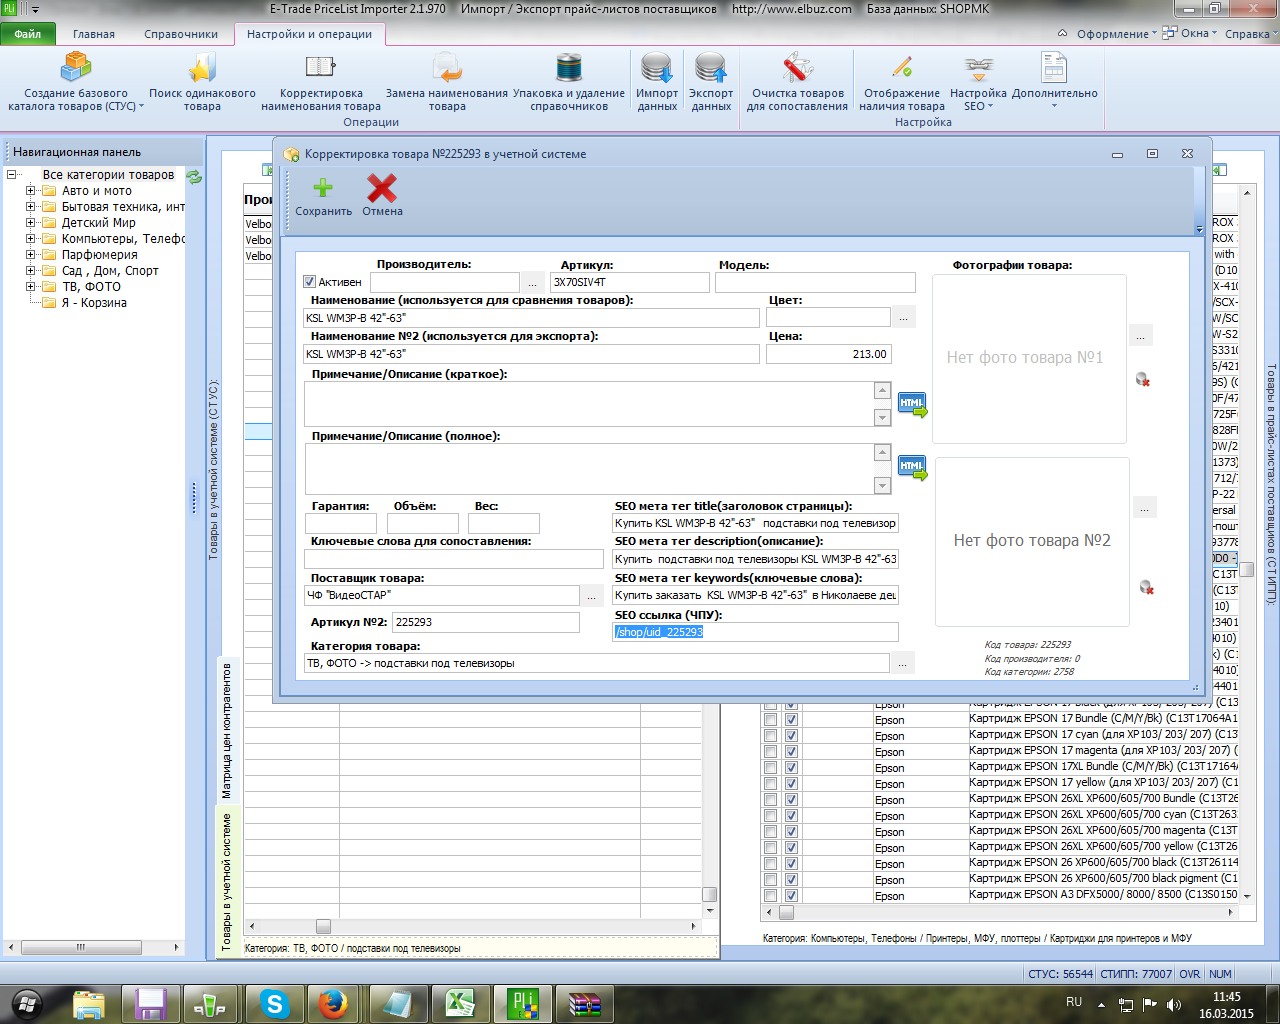Open the Файл menu
1280x1024 pixels.
(28, 34)
